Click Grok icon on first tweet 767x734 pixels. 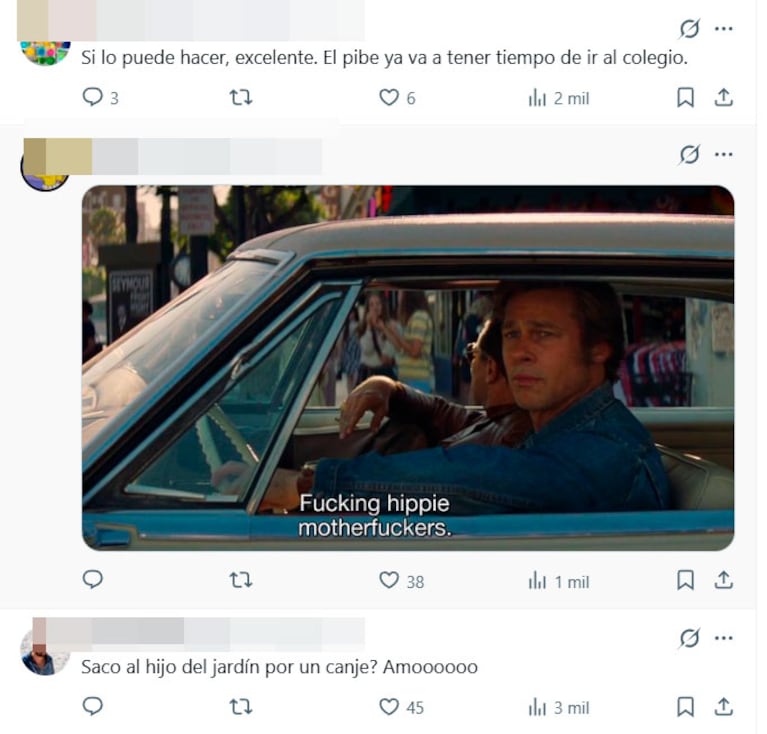pyautogui.click(x=689, y=28)
